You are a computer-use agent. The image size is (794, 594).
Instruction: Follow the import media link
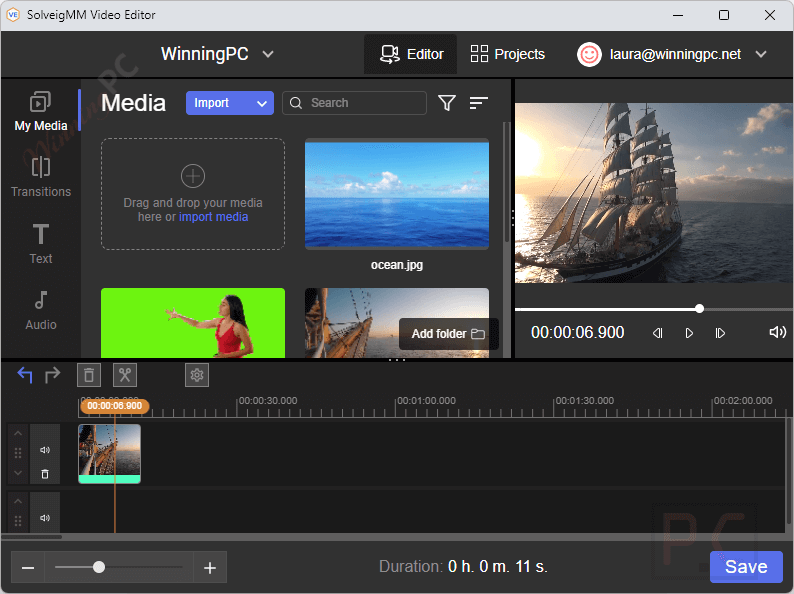[213, 217]
